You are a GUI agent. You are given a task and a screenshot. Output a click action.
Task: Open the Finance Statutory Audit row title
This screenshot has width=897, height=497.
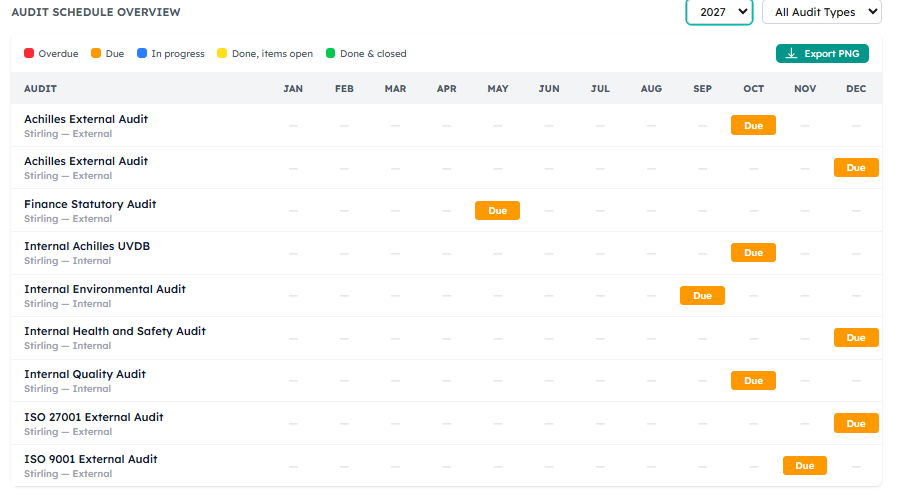(x=90, y=204)
